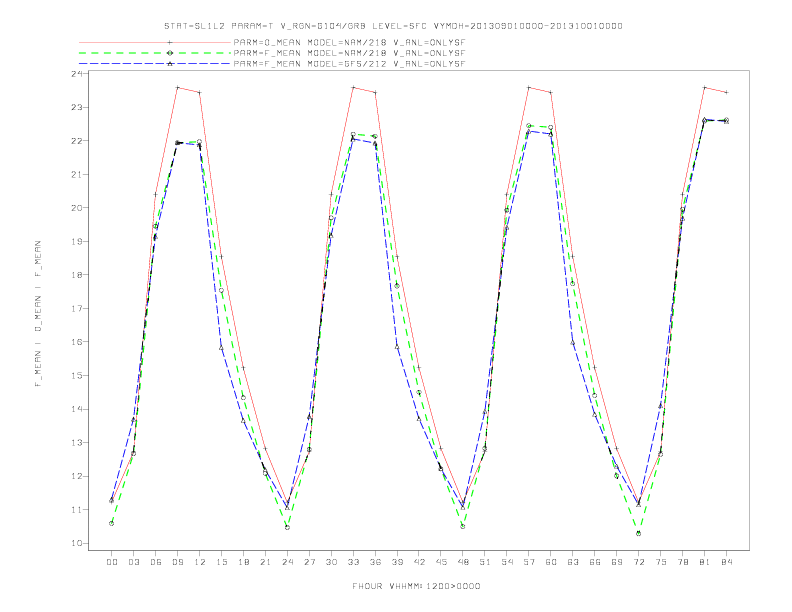The image size is (792, 612).
Task: Click x-axis tick label 60
Action: click(x=551, y=562)
